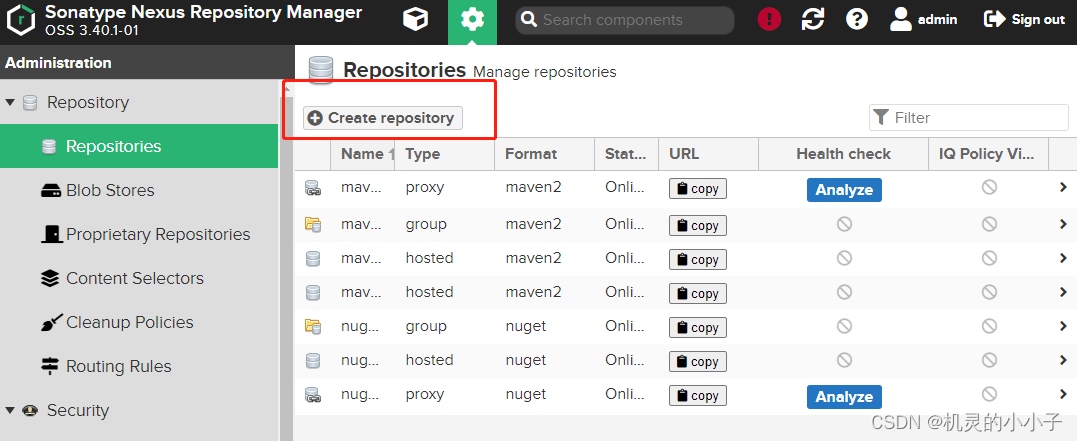Open details chevron for nuget group row
The width and height of the screenshot is (1077, 441).
1063,326
